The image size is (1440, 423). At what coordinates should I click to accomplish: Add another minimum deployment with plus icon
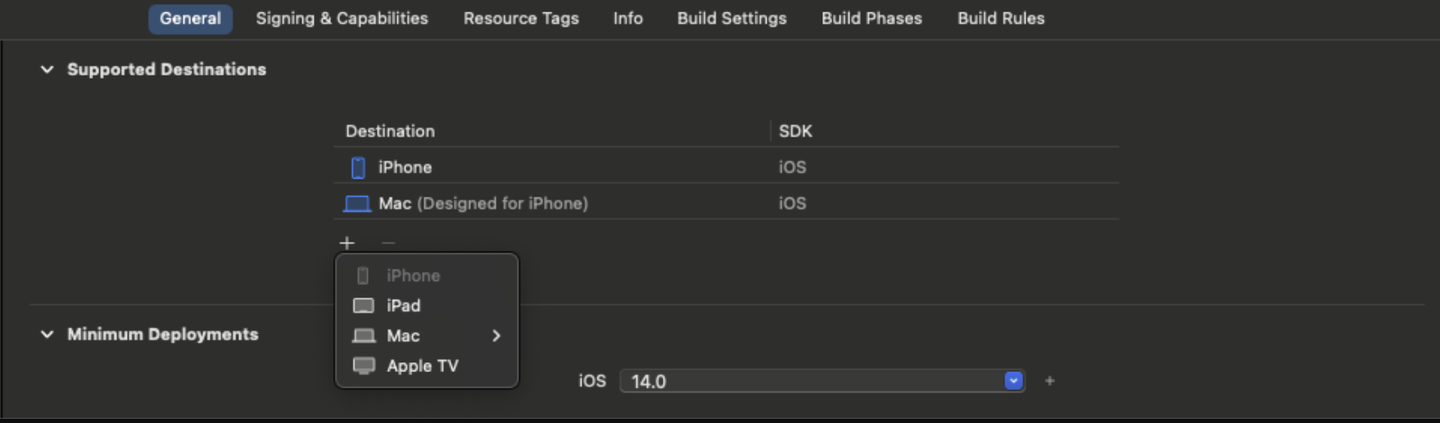pos(1049,381)
